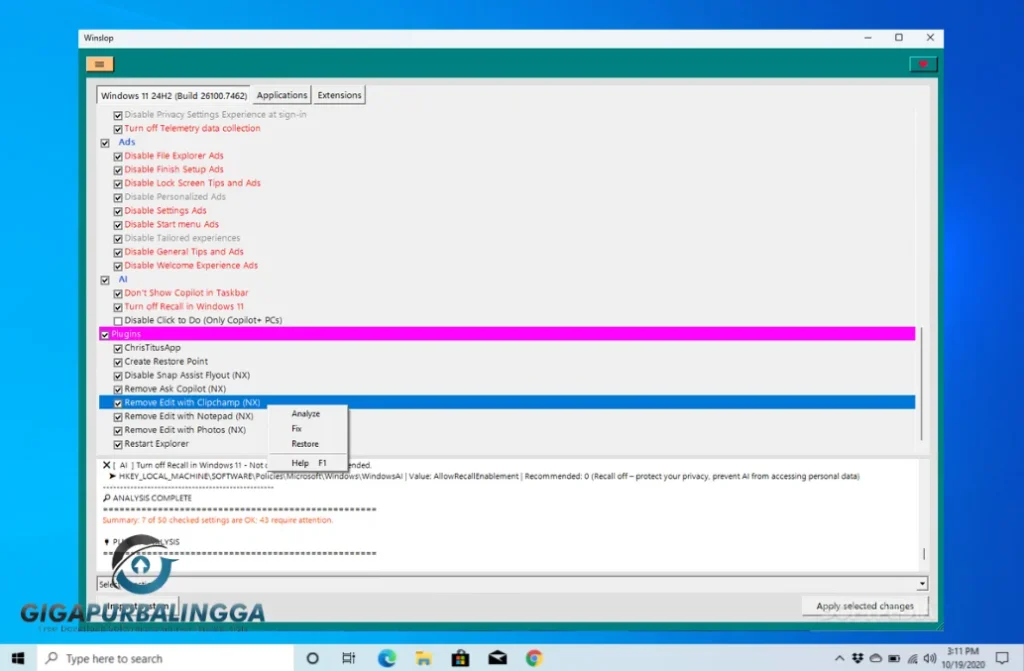
Task: Select Restore in the context menu
Action: point(305,444)
